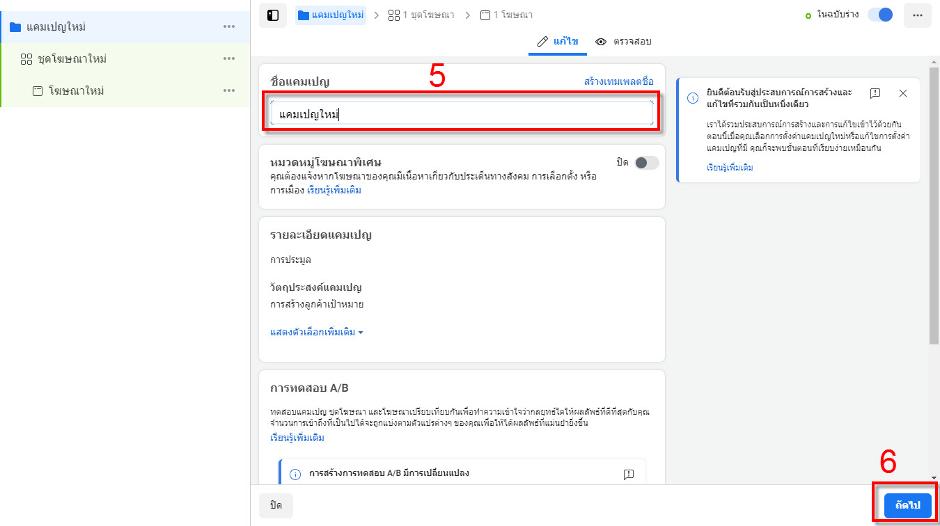Click the สร้างเทมเพลตชื่อ link
This screenshot has height=526, width=940.
coord(617,81)
